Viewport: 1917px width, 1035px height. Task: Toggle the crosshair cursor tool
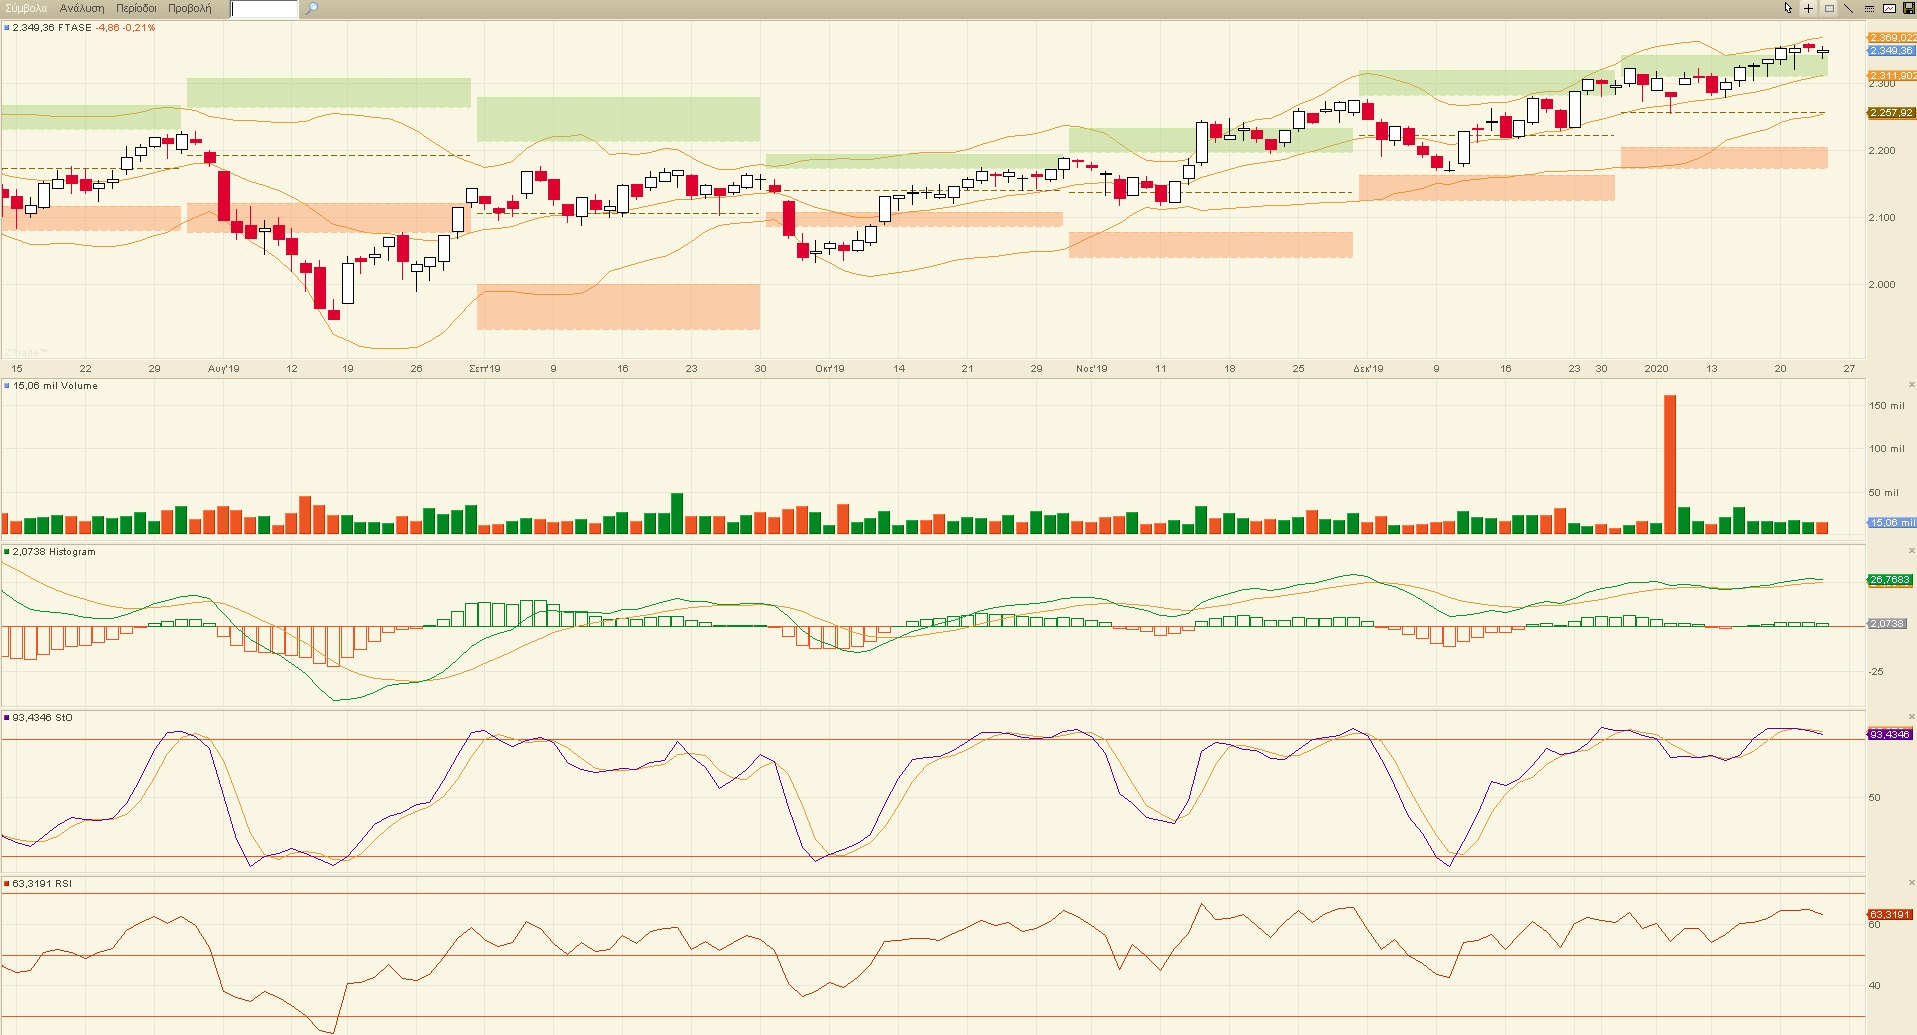(x=1808, y=8)
